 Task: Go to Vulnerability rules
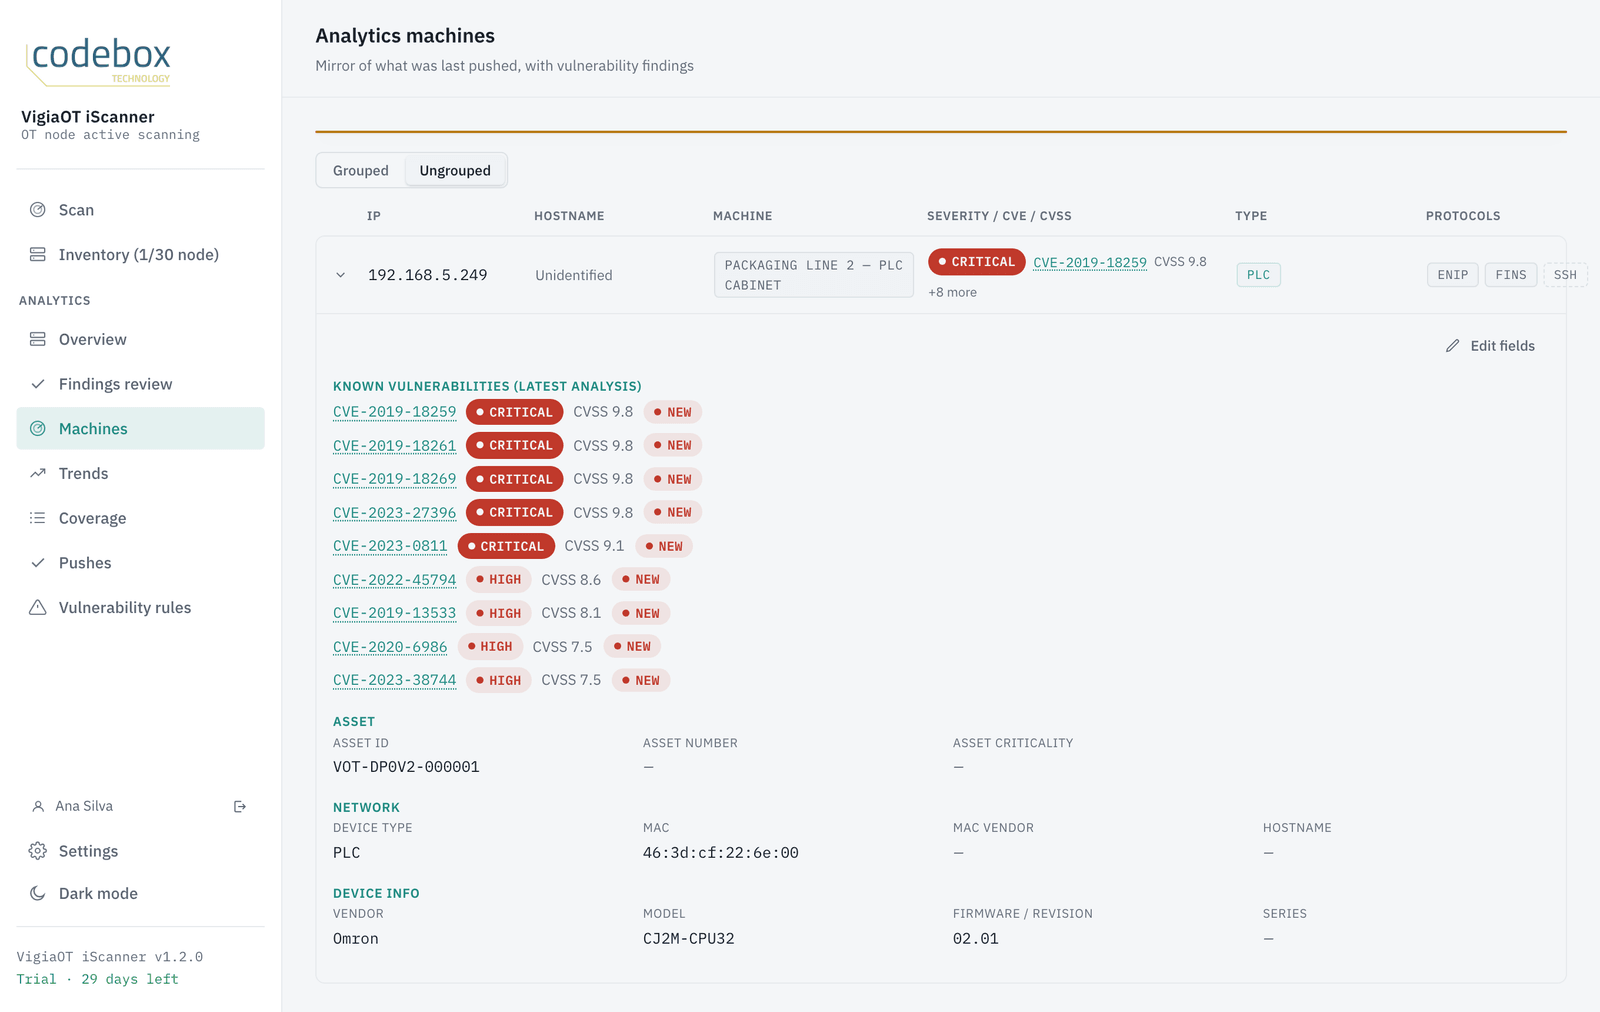click(x=140, y=607)
